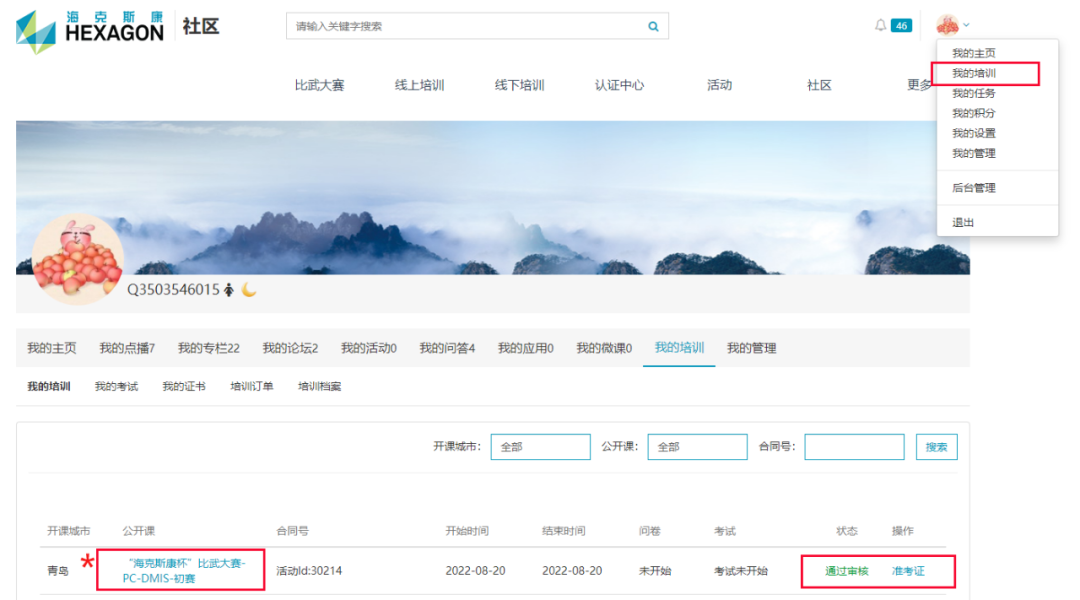The height and width of the screenshot is (600, 1080).
Task: Choose 退出 from the user menu
Action: (x=963, y=222)
